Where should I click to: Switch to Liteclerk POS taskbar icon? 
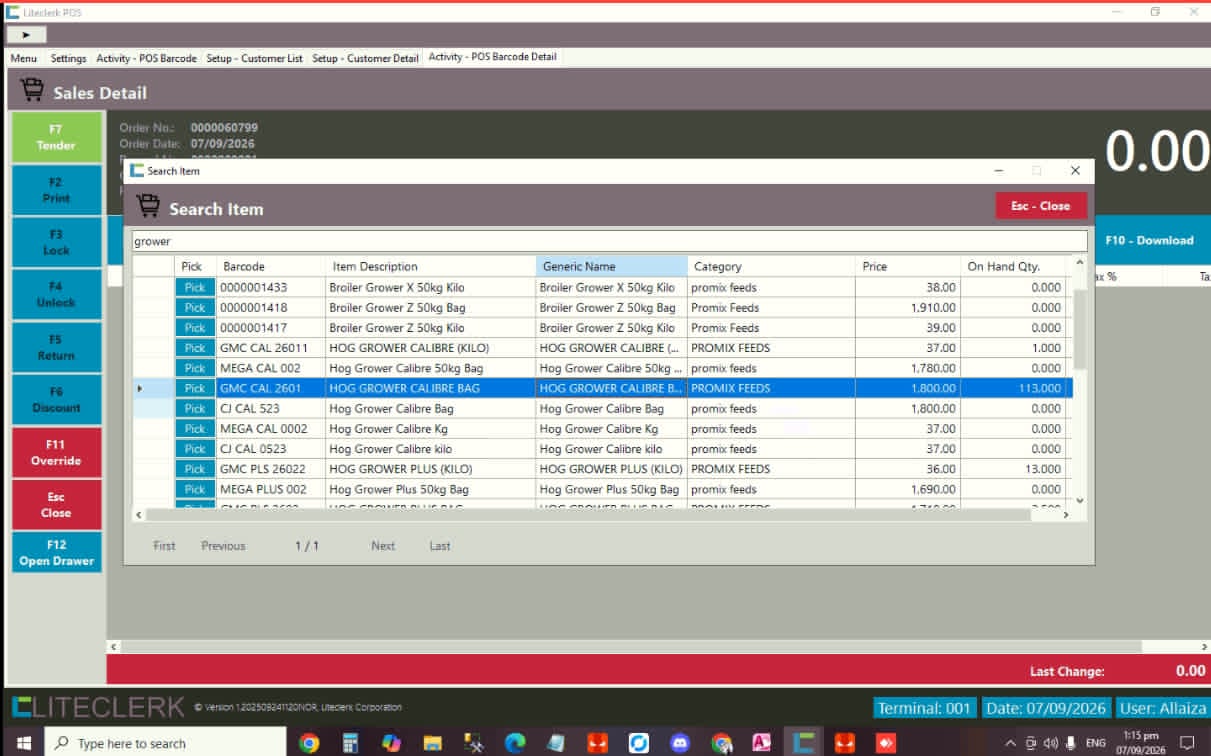[x=803, y=743]
